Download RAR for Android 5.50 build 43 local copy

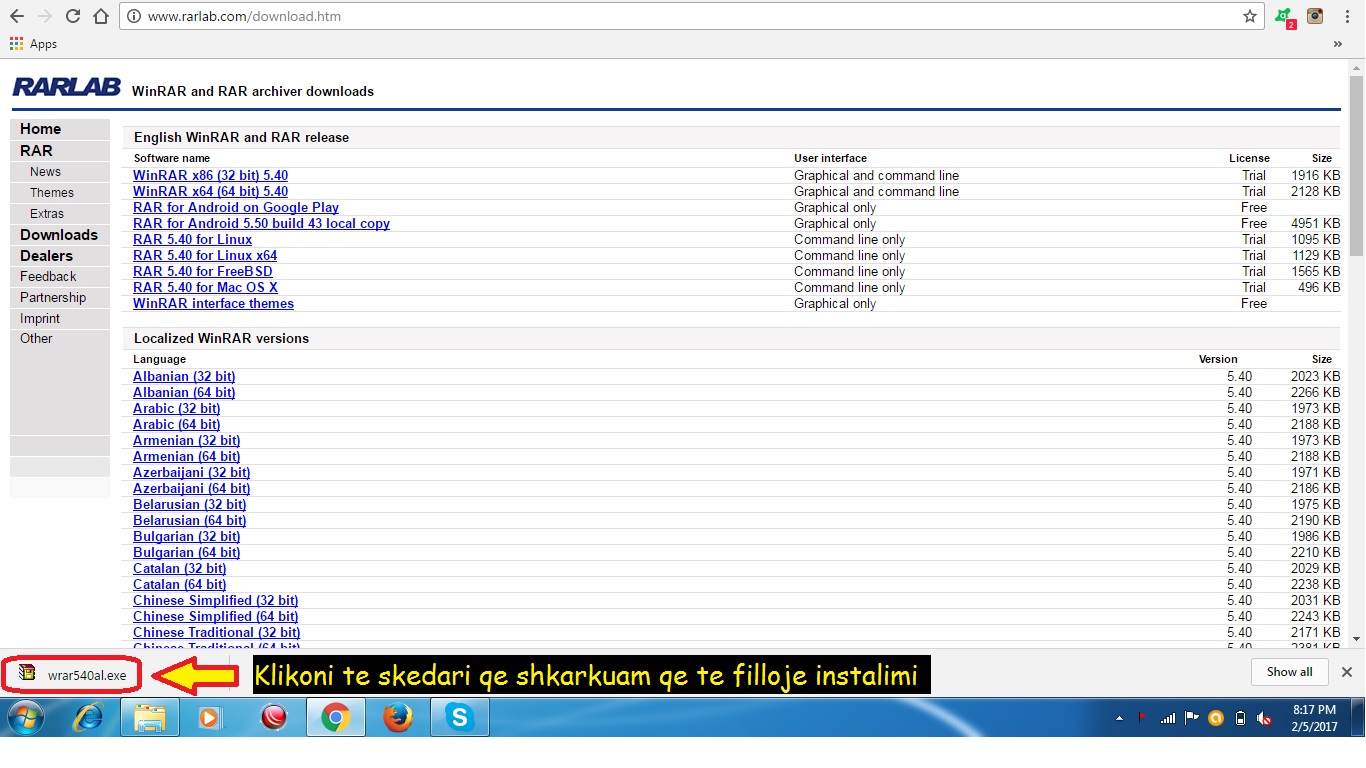coord(261,223)
